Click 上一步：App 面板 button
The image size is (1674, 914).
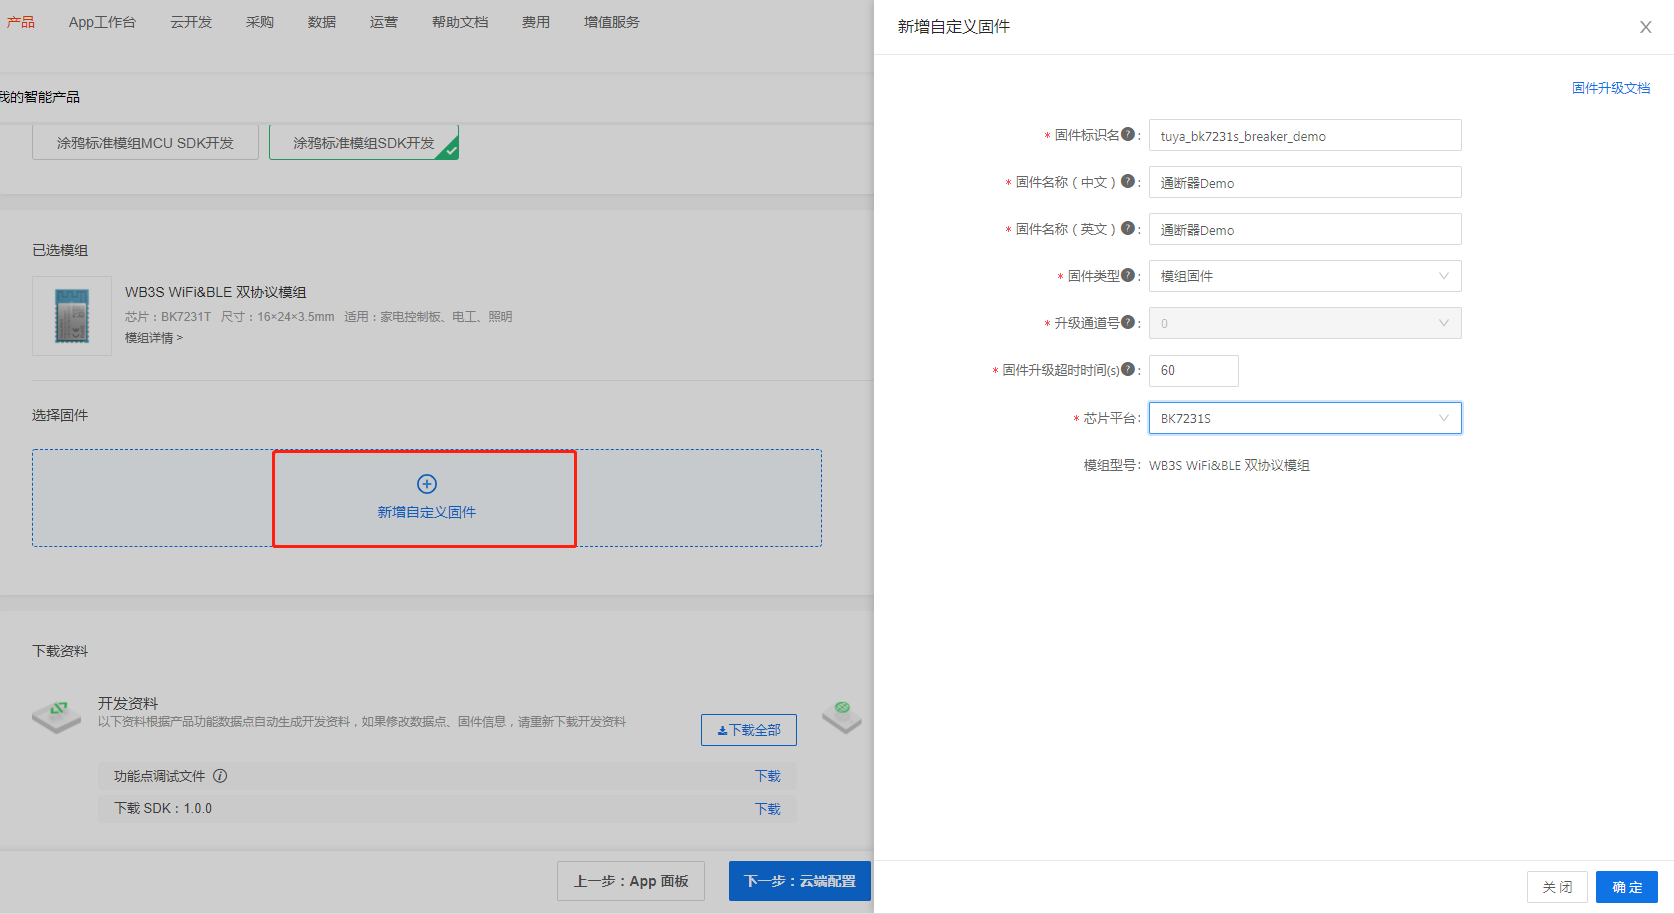click(631, 881)
